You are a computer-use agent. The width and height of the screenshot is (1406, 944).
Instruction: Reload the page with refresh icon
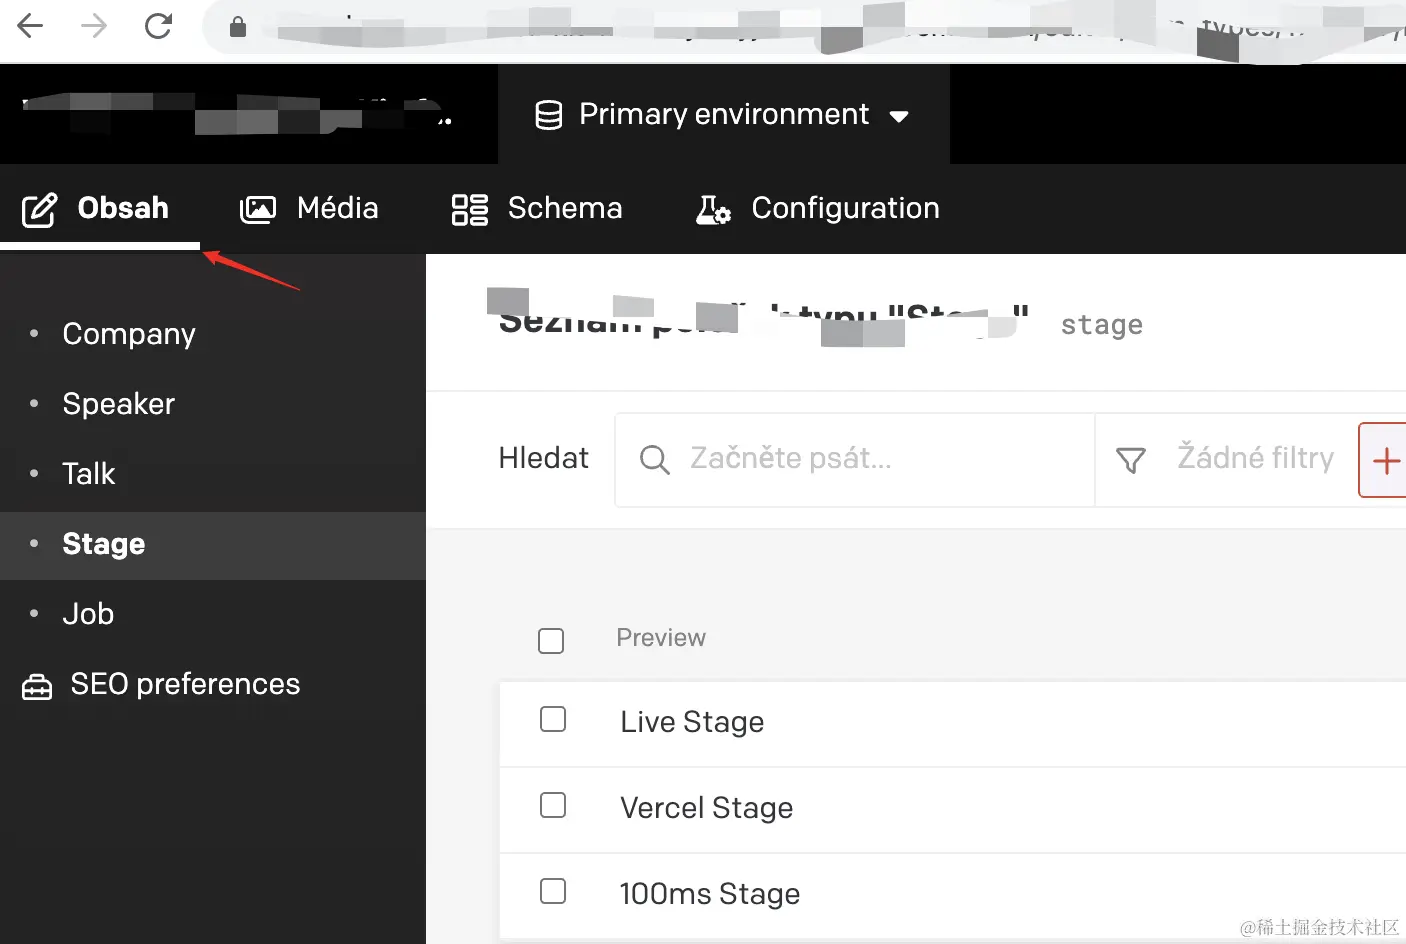158,26
